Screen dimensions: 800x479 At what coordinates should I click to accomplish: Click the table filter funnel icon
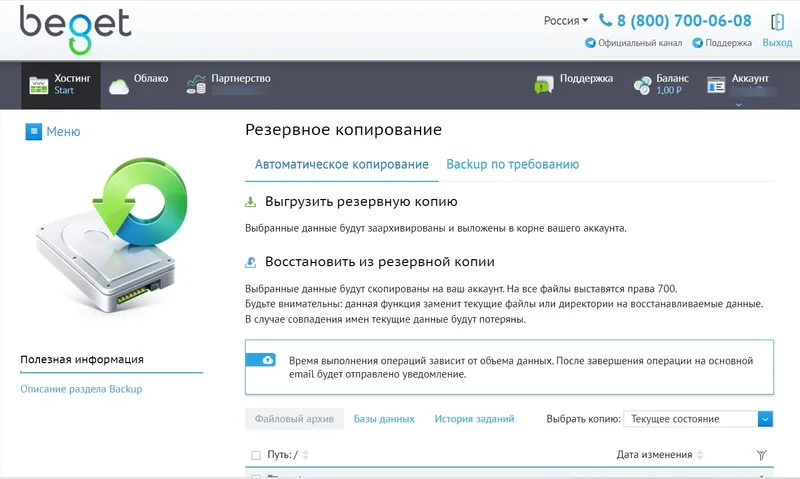[x=761, y=455]
